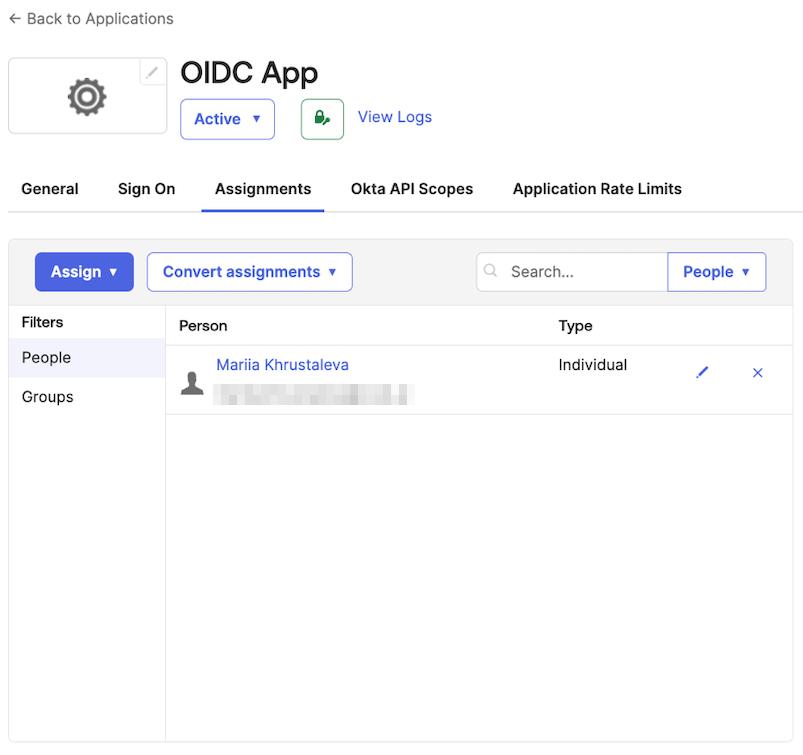Screen dimensions: 803x755
Task: Open Mariia Khrustaleva's profile link
Action: click(x=282, y=365)
